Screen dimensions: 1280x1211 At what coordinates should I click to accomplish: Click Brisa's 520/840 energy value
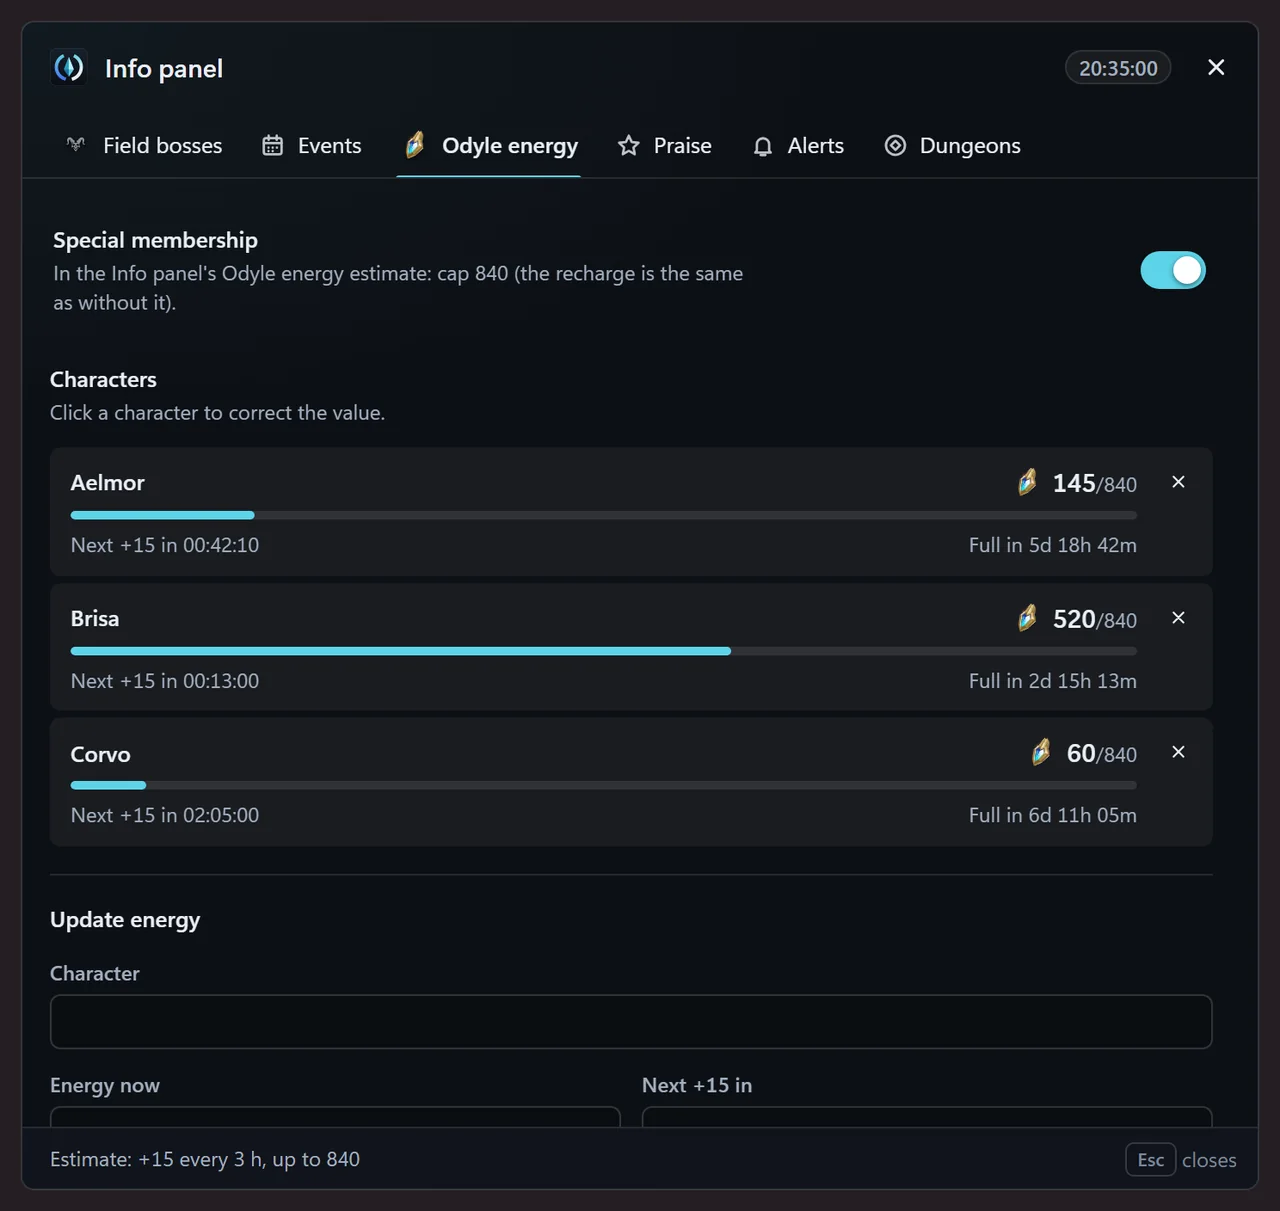pyautogui.click(x=1095, y=620)
